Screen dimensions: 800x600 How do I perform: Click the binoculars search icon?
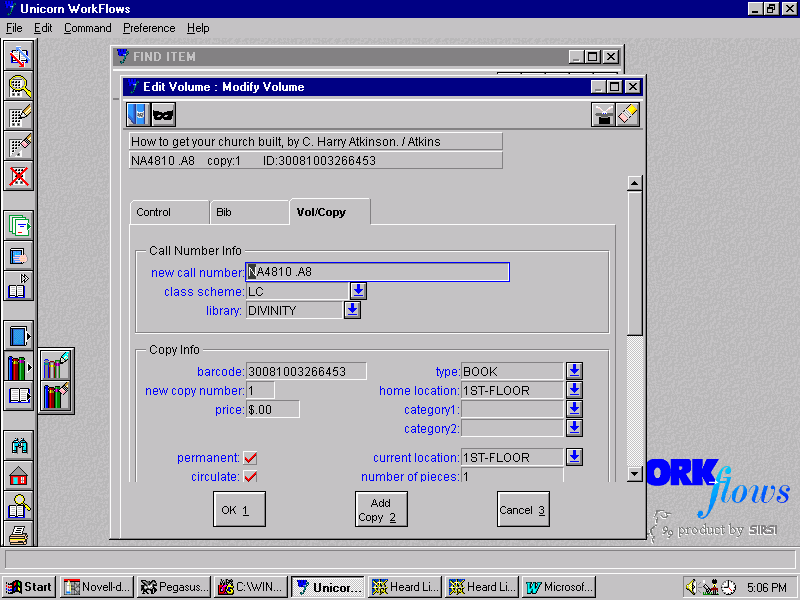click(x=19, y=445)
